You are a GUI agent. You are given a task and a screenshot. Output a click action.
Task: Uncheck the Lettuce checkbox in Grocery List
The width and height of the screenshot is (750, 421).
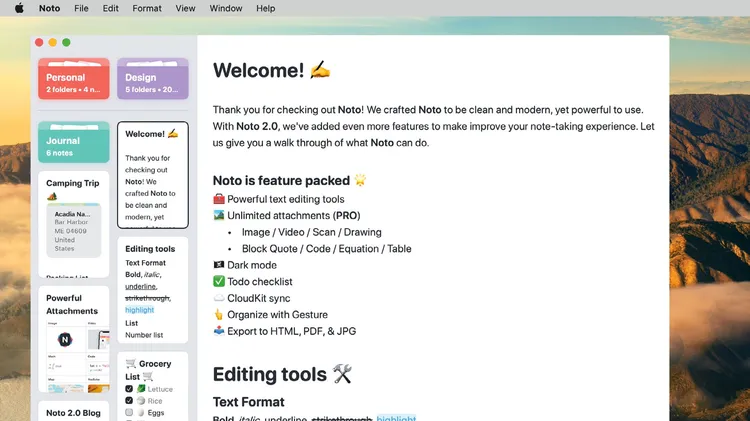click(x=129, y=388)
